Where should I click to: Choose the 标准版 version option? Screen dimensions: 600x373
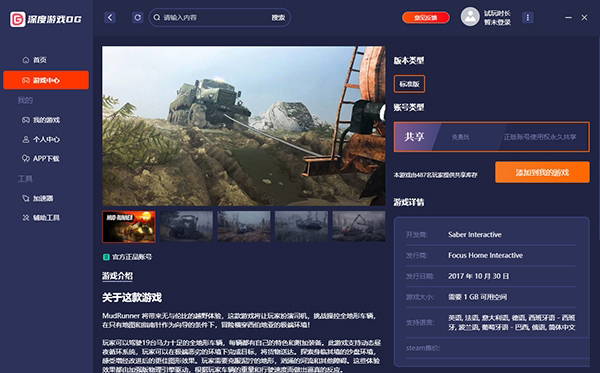[409, 84]
